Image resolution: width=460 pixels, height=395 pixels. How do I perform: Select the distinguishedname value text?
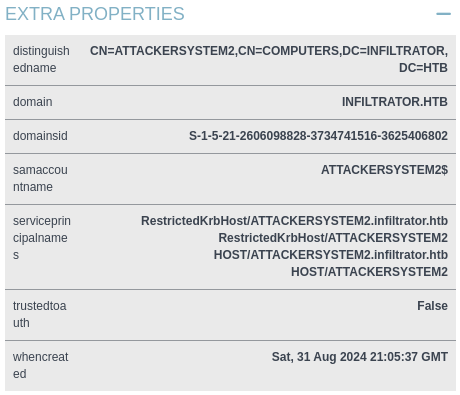pyautogui.click(x=269, y=59)
